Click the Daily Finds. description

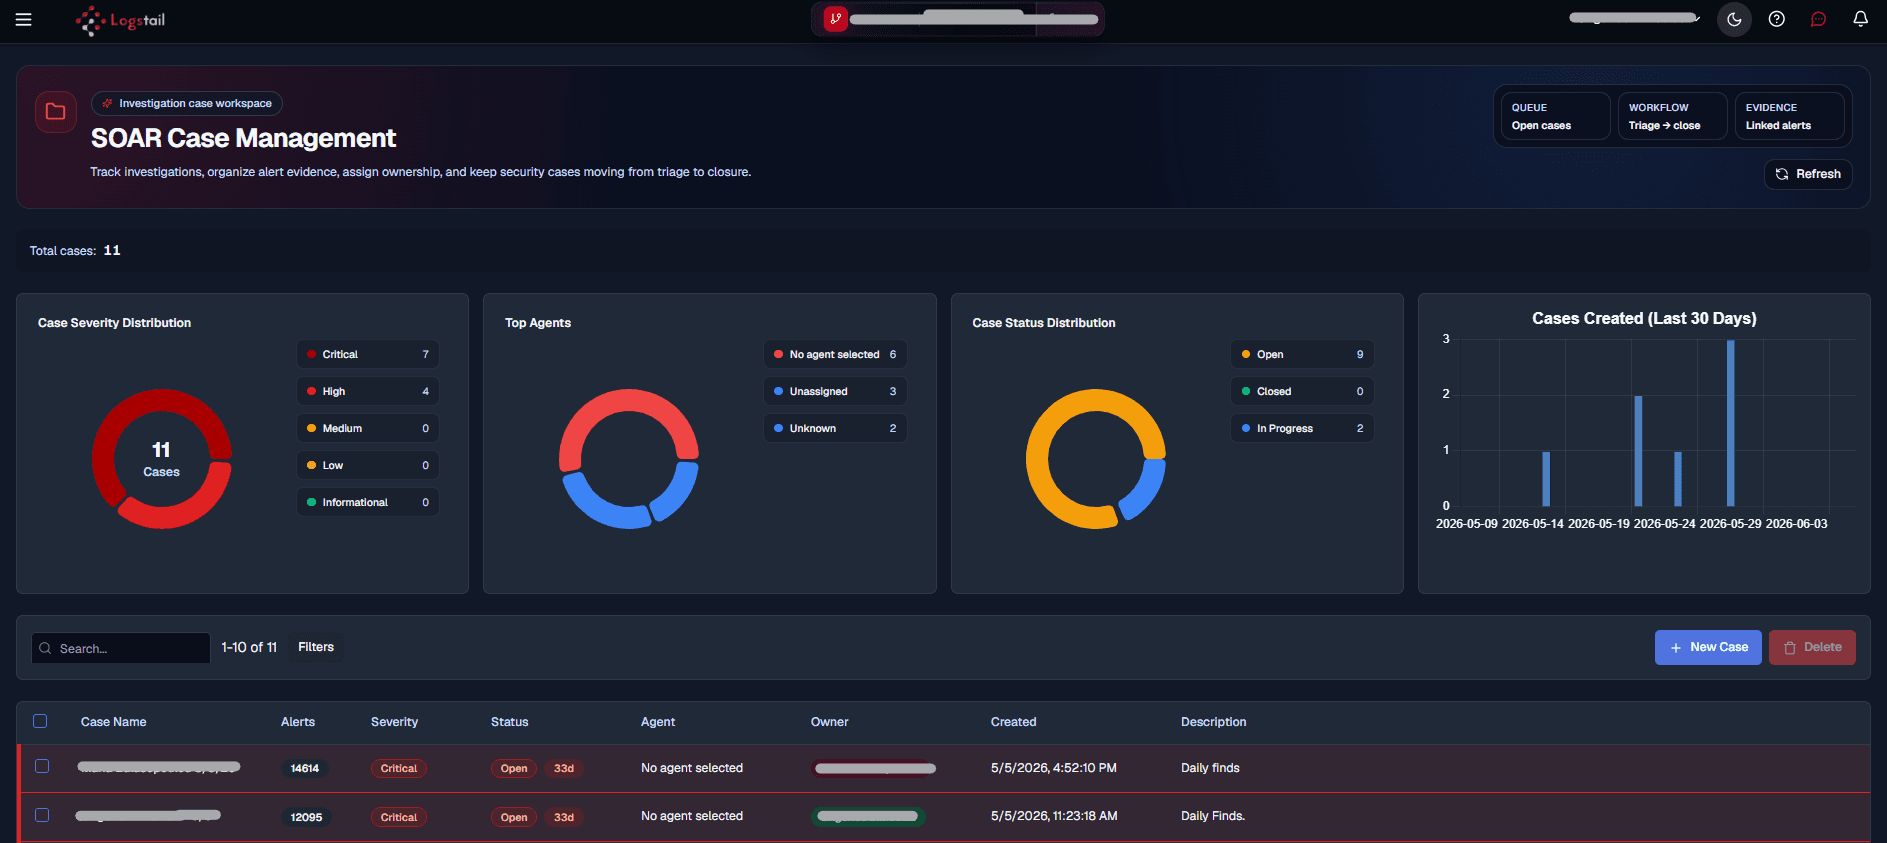1213,816
